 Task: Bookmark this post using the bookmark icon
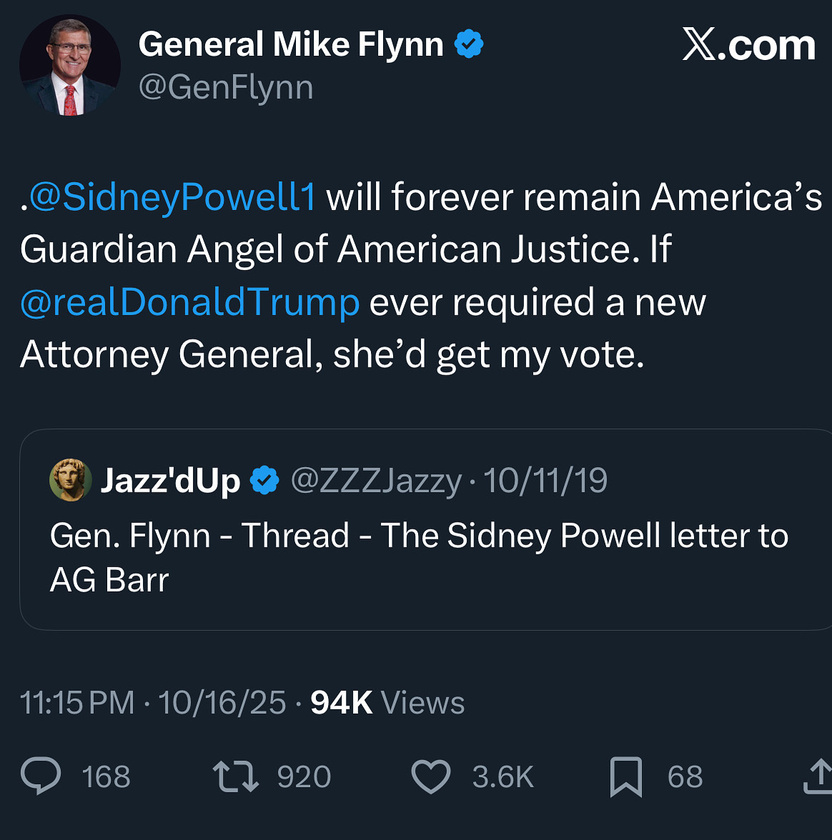(626, 776)
